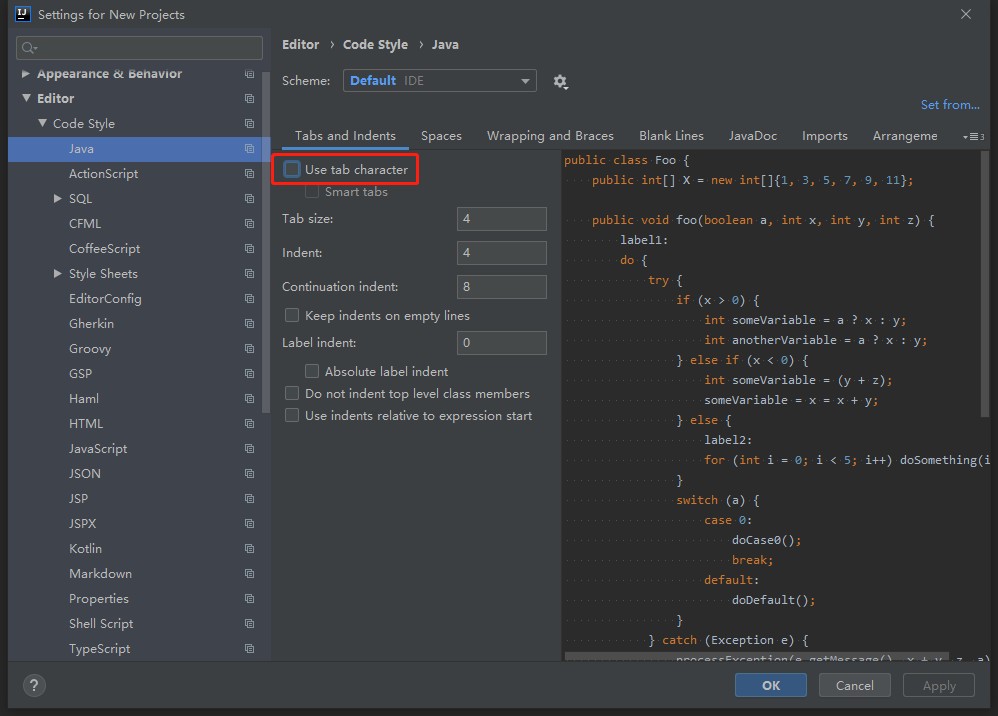Click the copy icon beside ActionScript

coord(249,174)
